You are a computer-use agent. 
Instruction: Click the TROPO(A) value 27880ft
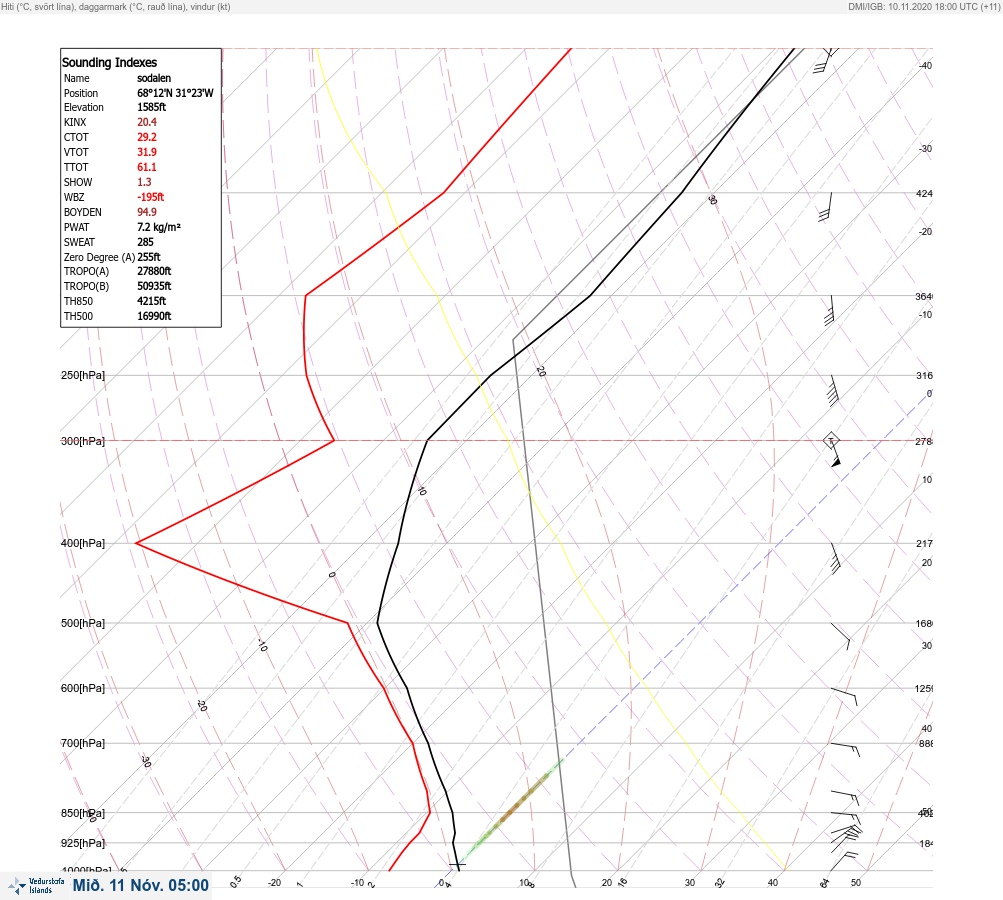click(x=154, y=271)
